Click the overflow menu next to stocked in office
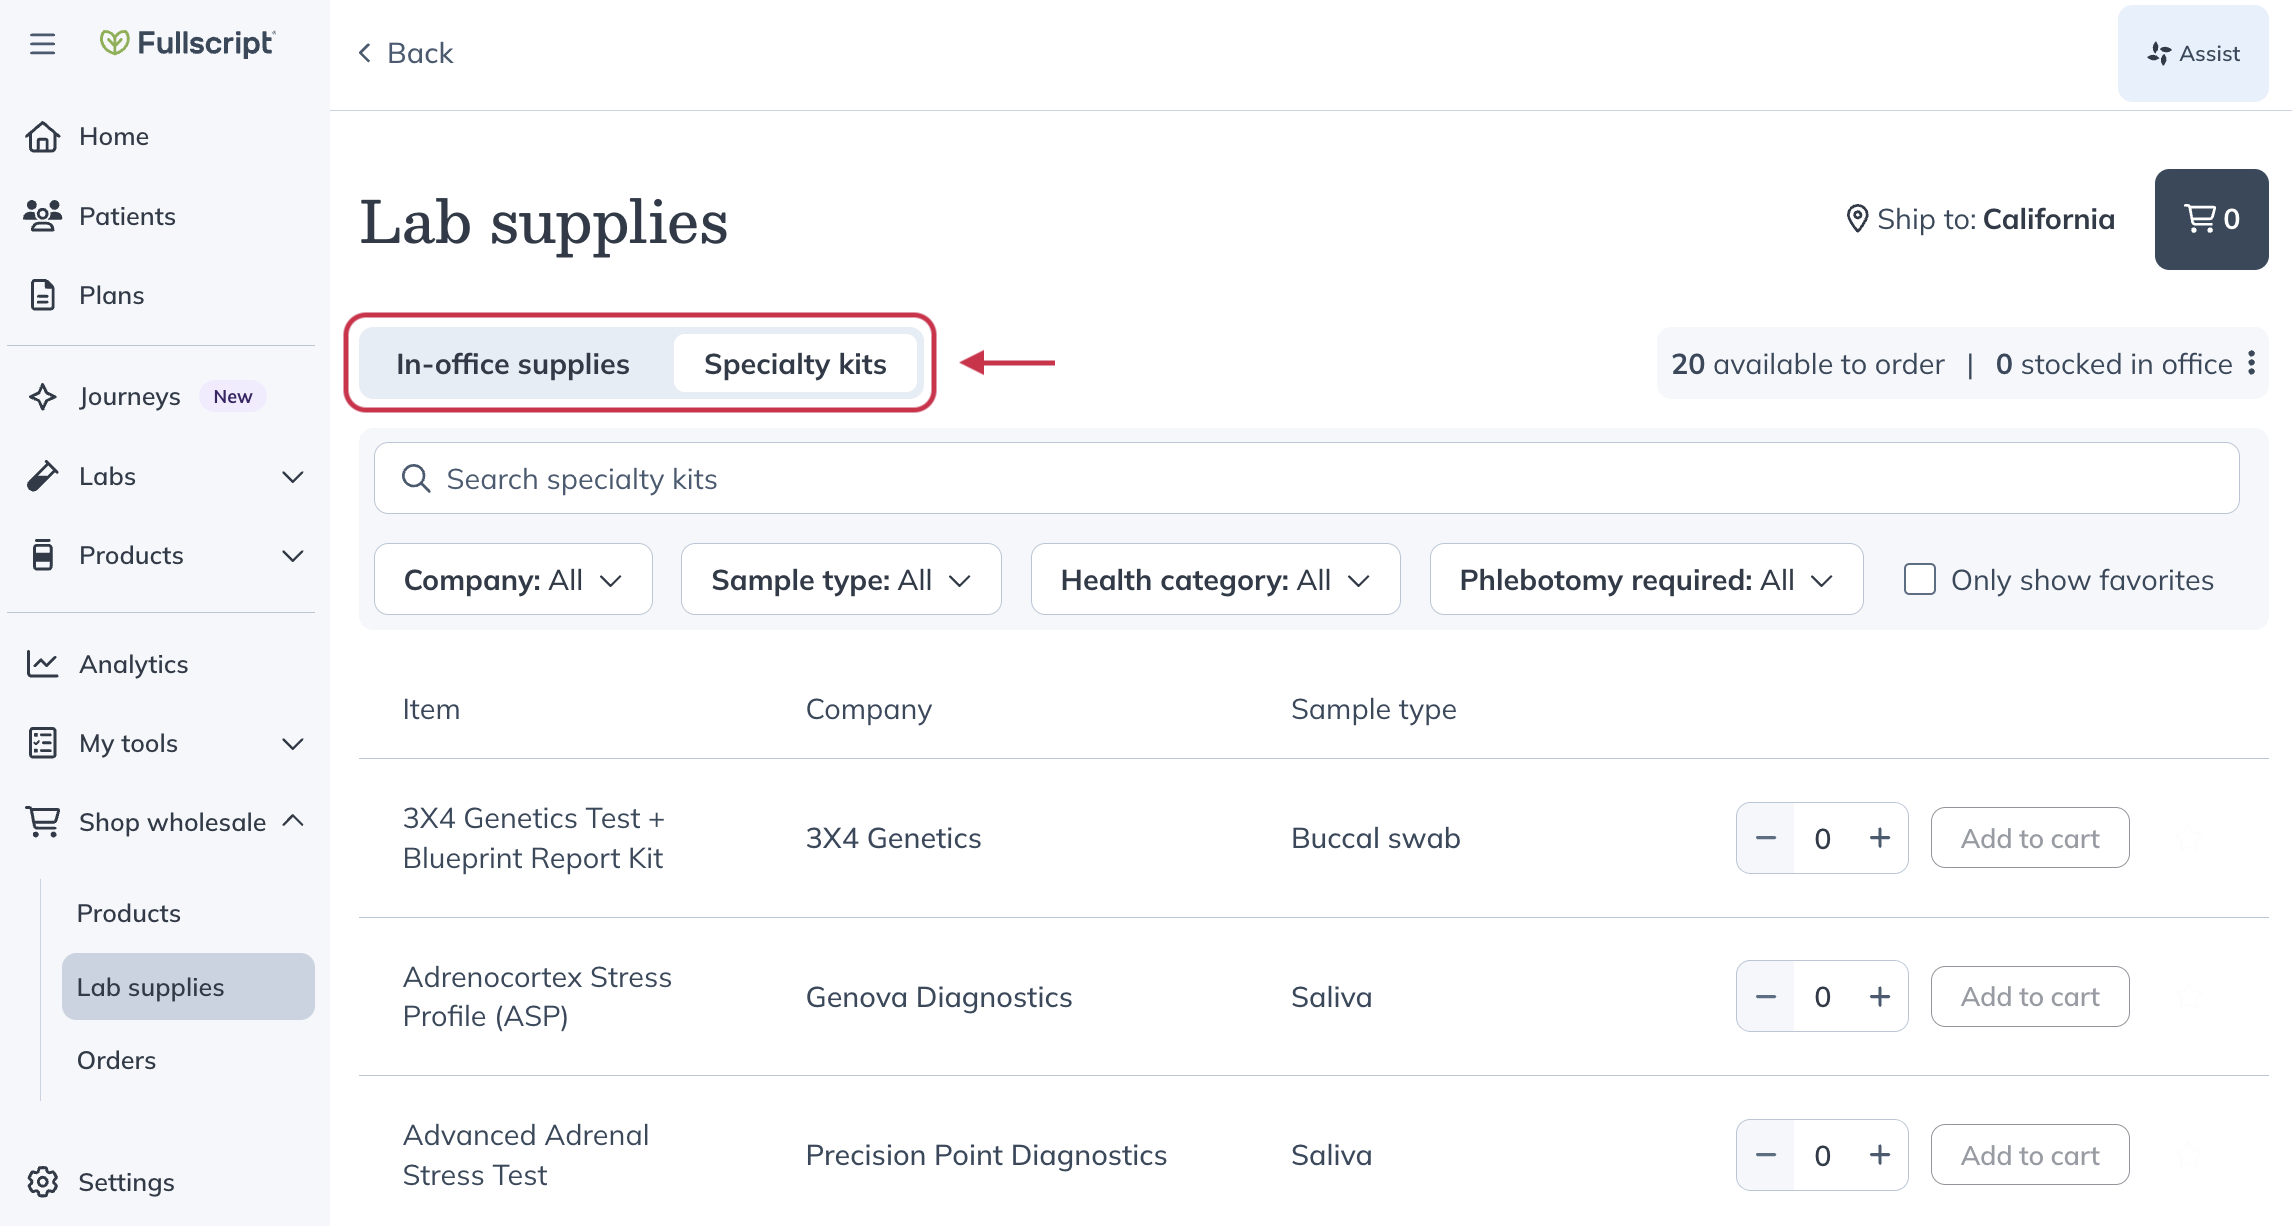This screenshot has height=1226, width=2292. (x=2251, y=364)
